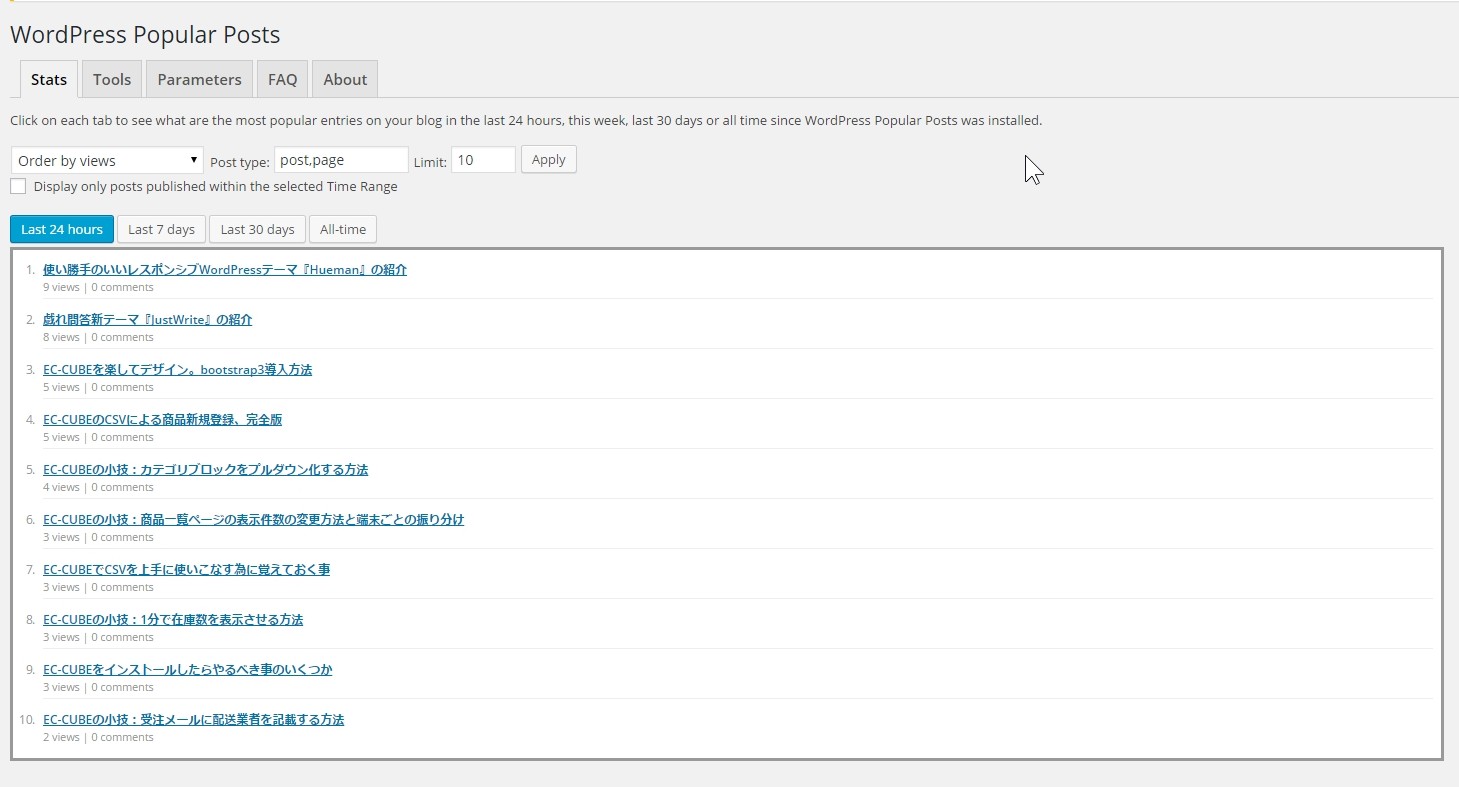Viewport: 1459px width, 787px height.
Task: Open the JustWrite theme post link
Action: click(x=147, y=320)
